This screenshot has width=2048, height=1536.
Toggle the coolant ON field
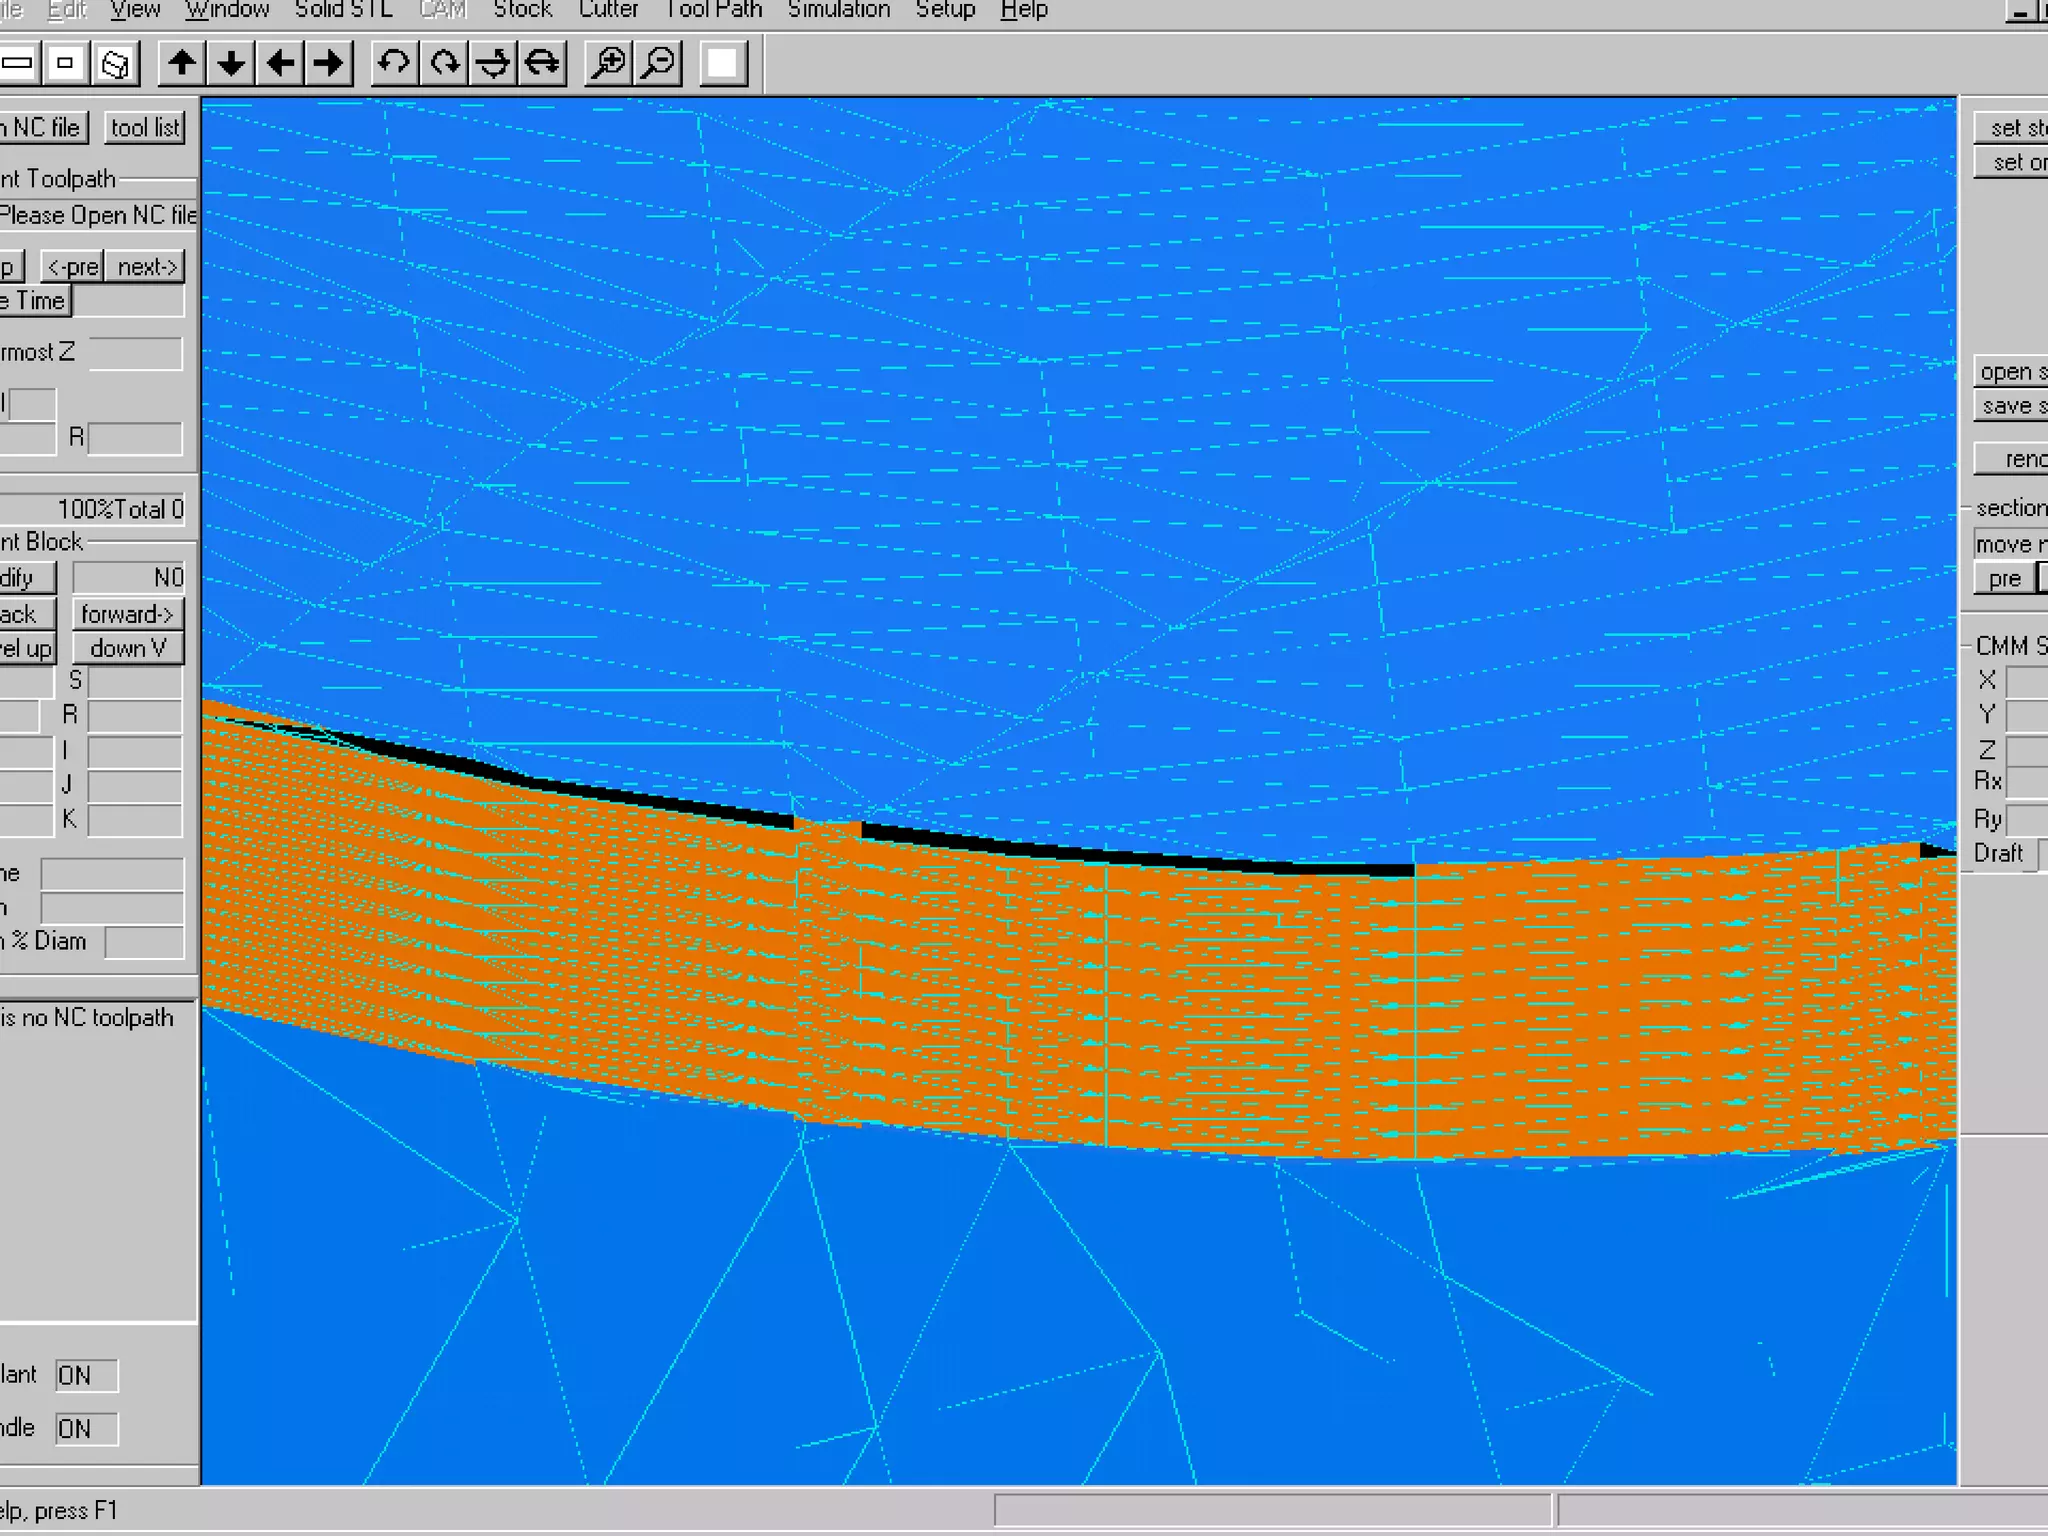click(x=86, y=1375)
